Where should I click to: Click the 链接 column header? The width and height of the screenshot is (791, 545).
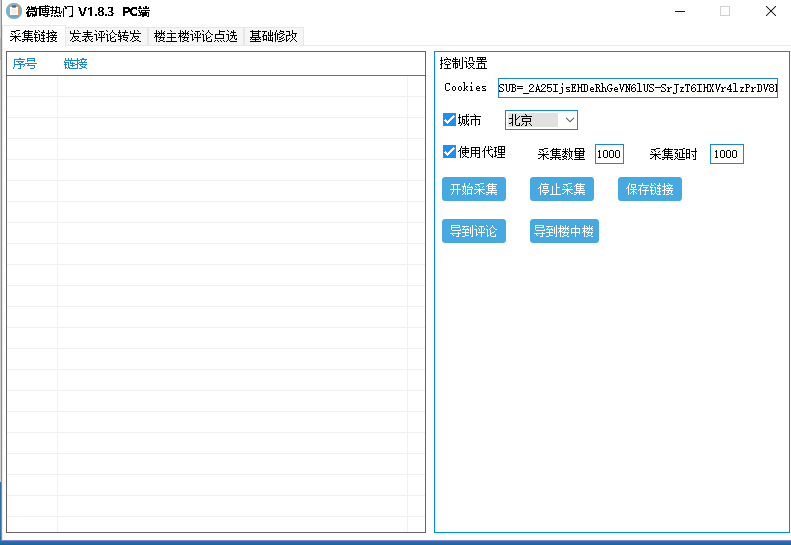(76, 64)
